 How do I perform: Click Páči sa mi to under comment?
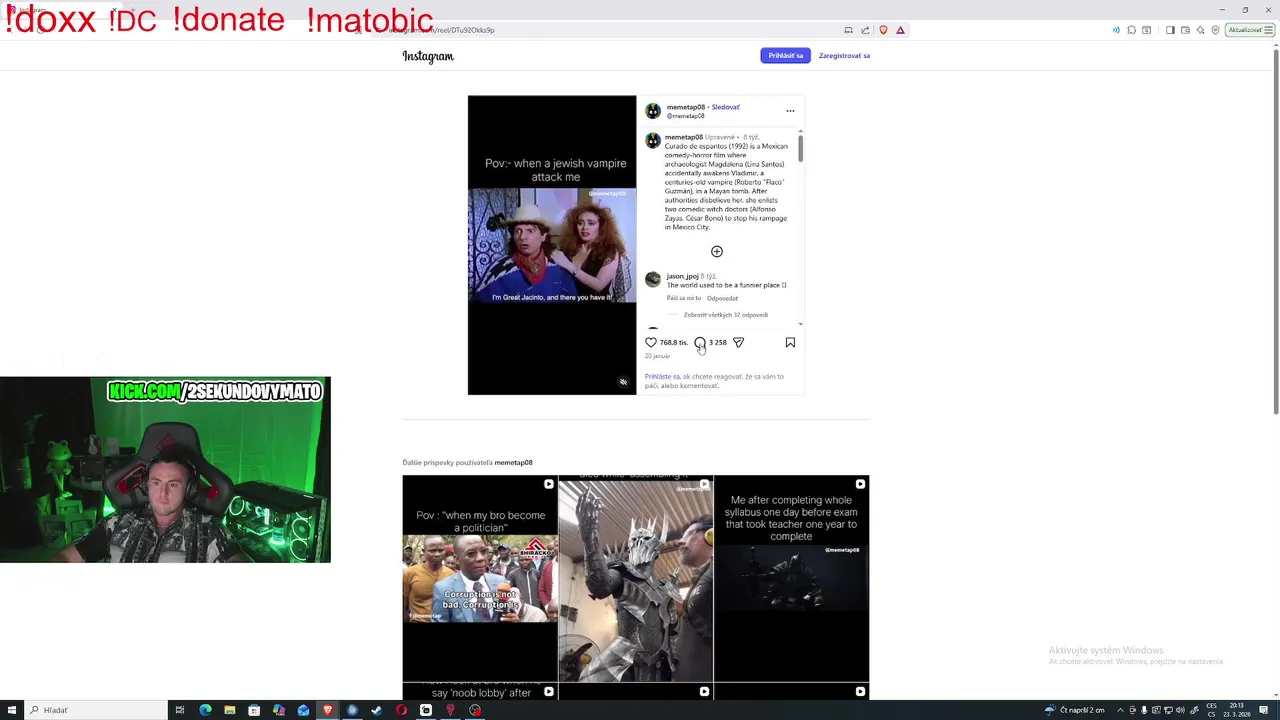coord(684,298)
